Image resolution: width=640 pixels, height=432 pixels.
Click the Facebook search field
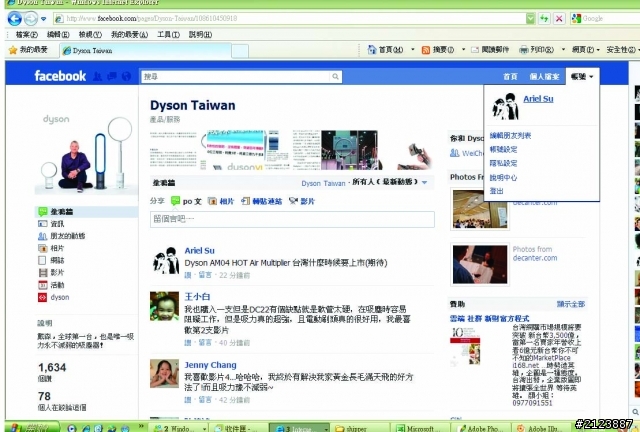pyautogui.click(x=236, y=76)
